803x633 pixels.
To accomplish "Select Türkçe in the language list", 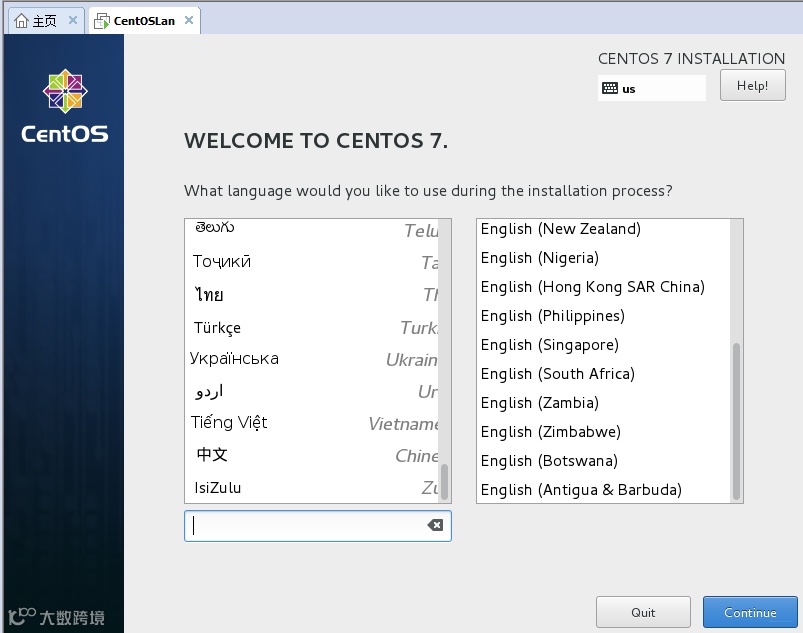I will tap(312, 327).
